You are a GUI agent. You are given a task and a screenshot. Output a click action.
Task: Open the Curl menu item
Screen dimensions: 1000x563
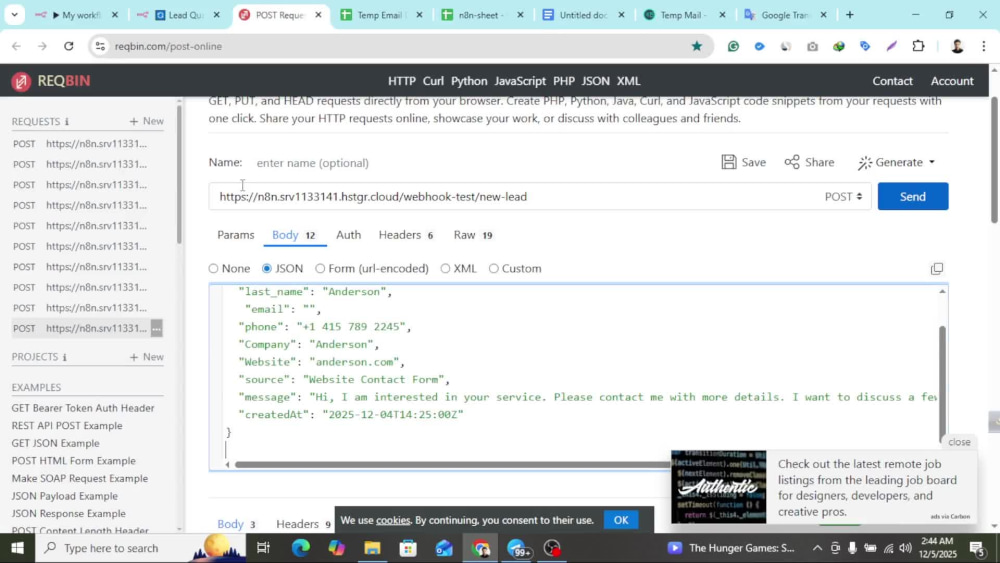tap(433, 81)
